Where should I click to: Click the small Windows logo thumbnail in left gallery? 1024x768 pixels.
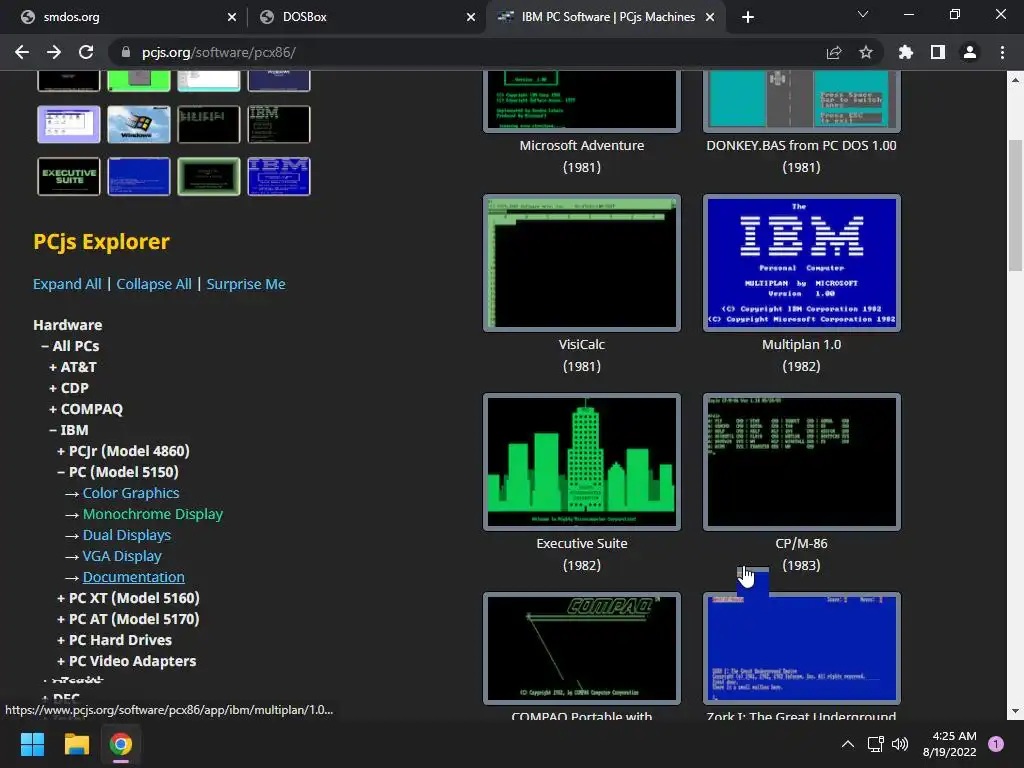click(139, 124)
